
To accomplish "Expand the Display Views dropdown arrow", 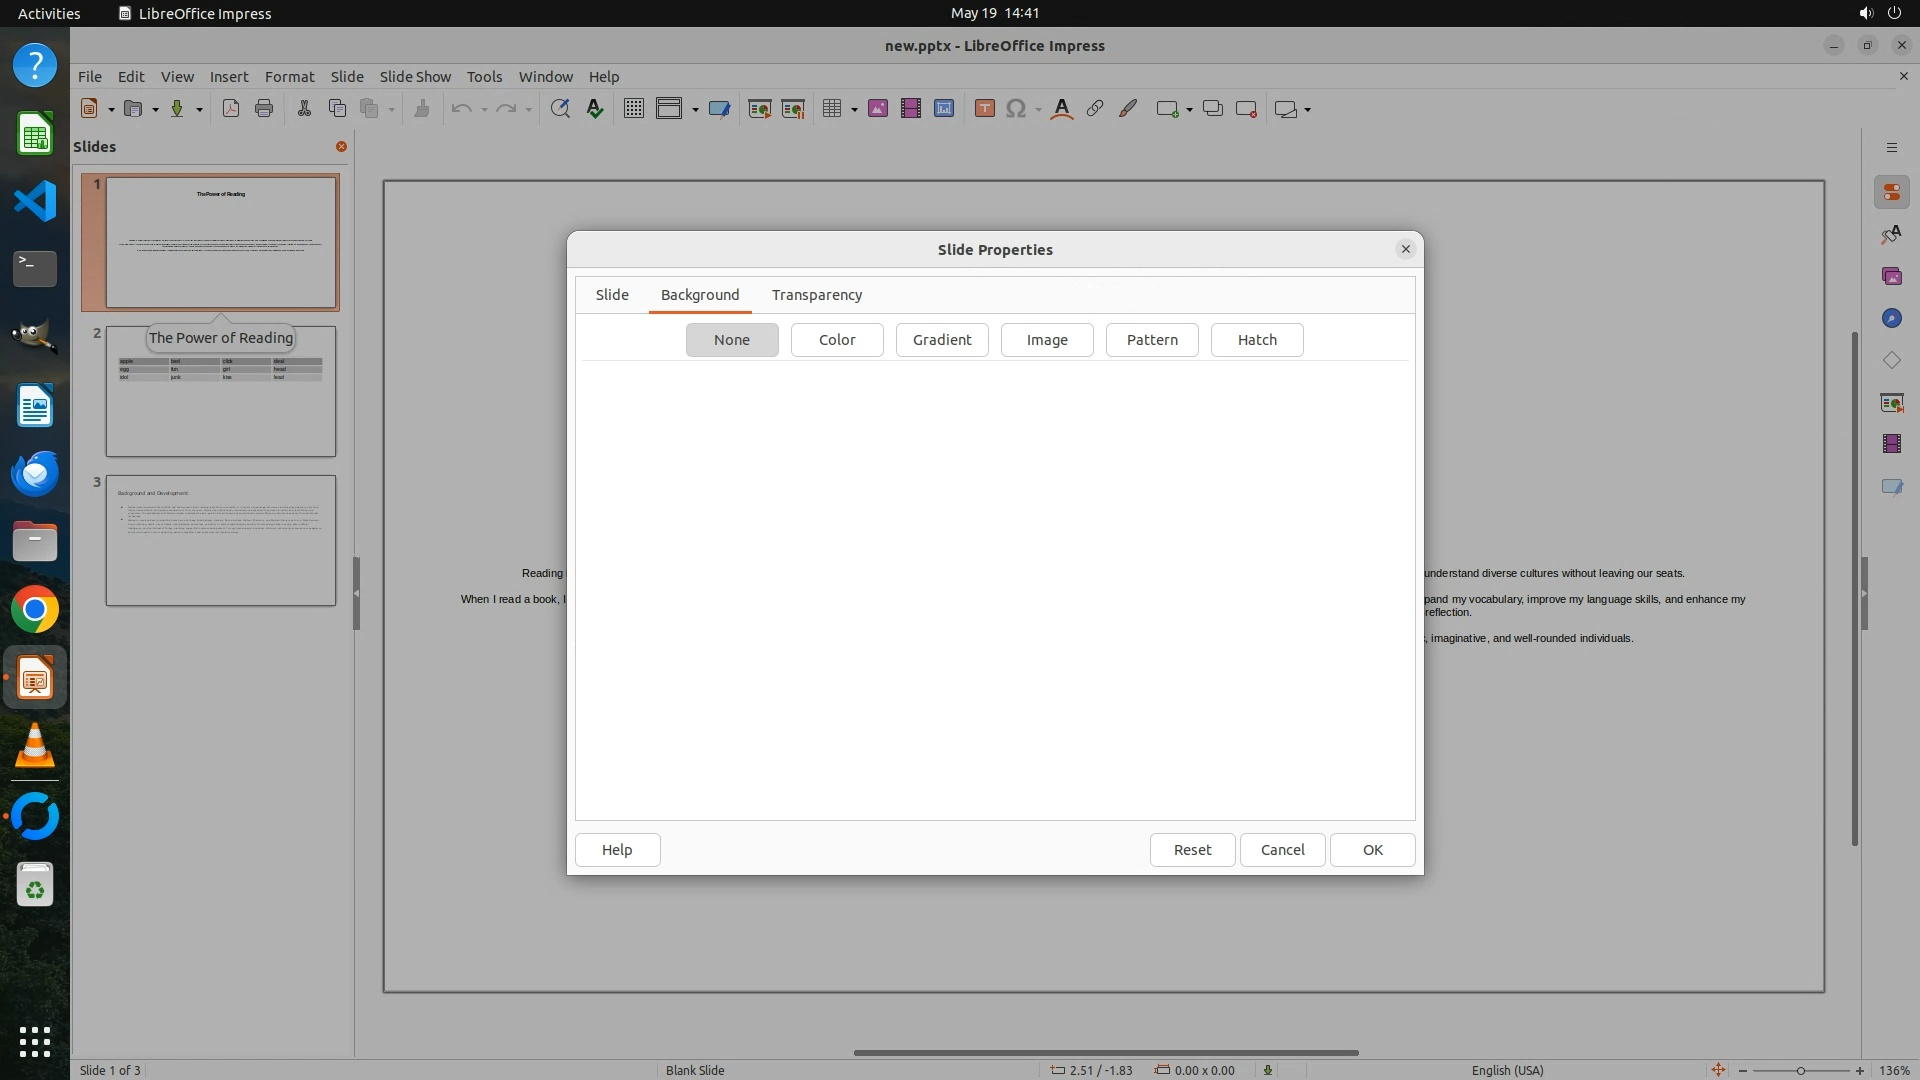I will click(695, 110).
